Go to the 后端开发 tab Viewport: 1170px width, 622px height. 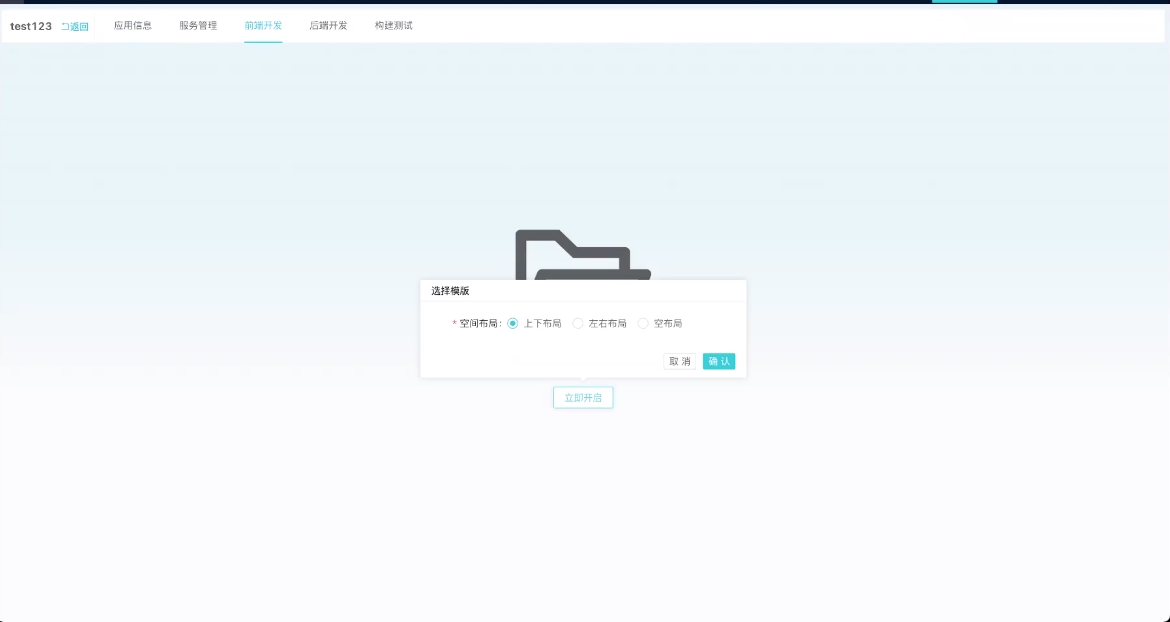[x=329, y=26]
